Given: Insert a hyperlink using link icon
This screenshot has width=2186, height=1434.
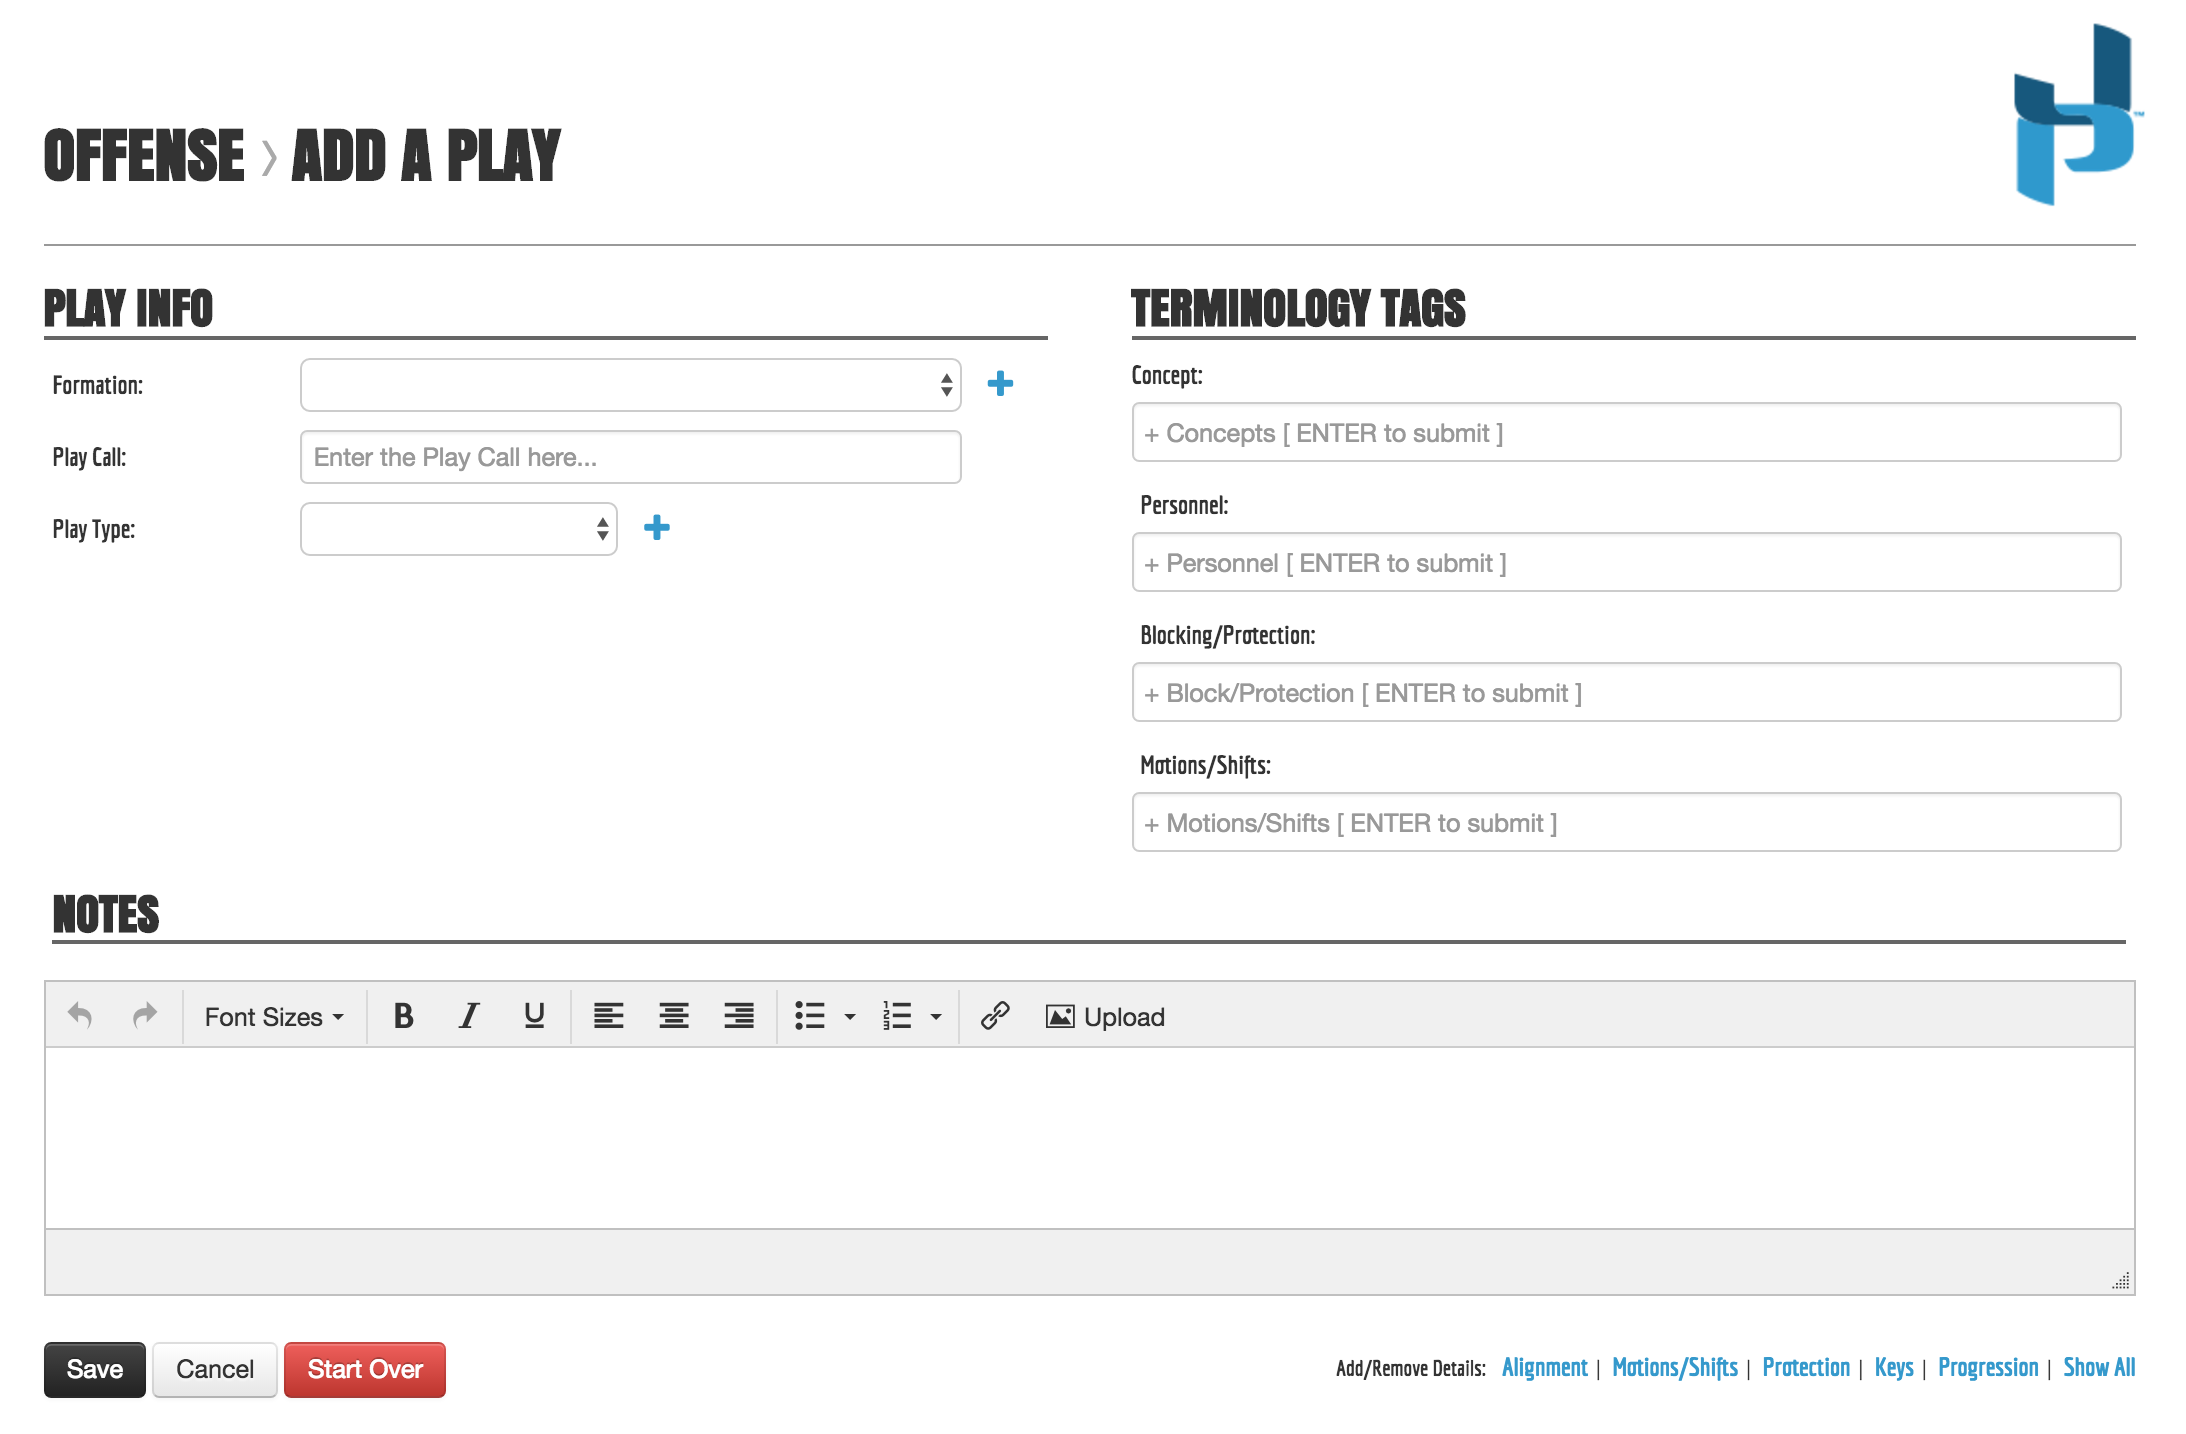Looking at the screenshot, I should [x=995, y=1016].
